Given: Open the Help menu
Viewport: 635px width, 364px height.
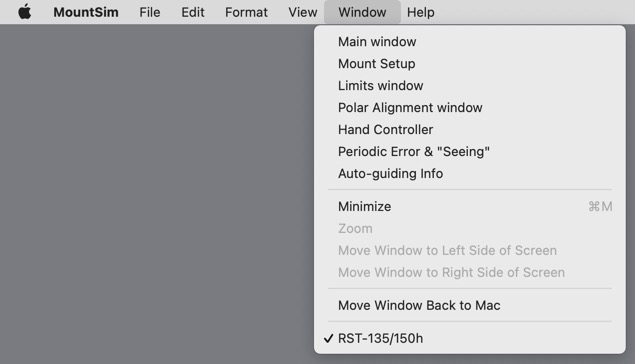Looking at the screenshot, I should (x=421, y=12).
